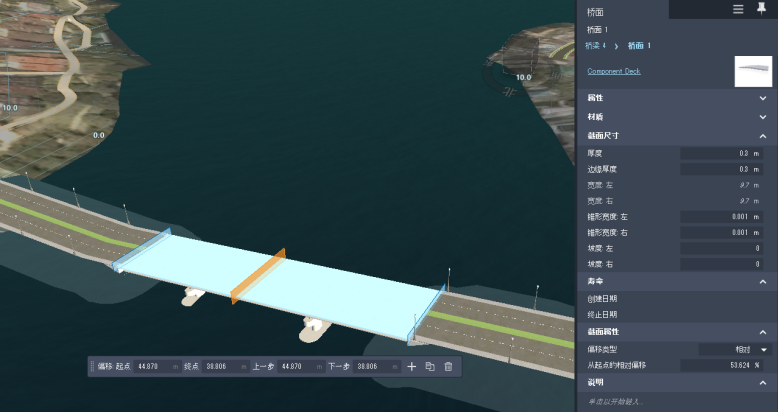Viewport: 778px width, 412px height.
Task: Edit the 终点 offset field
Action: pyautogui.click(x=225, y=366)
